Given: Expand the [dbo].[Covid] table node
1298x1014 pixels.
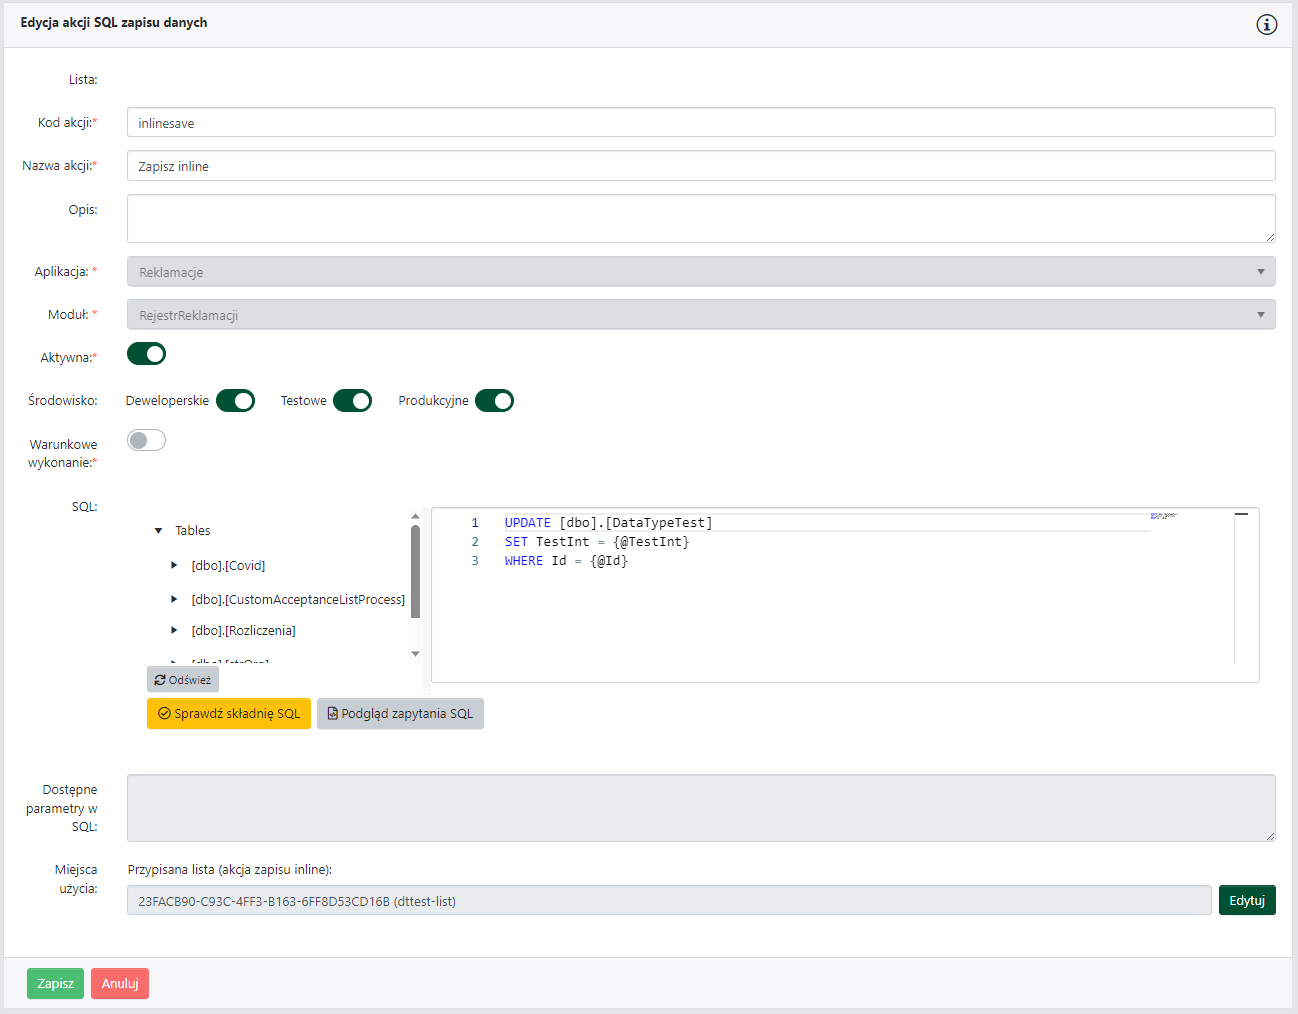Looking at the screenshot, I should click(174, 566).
